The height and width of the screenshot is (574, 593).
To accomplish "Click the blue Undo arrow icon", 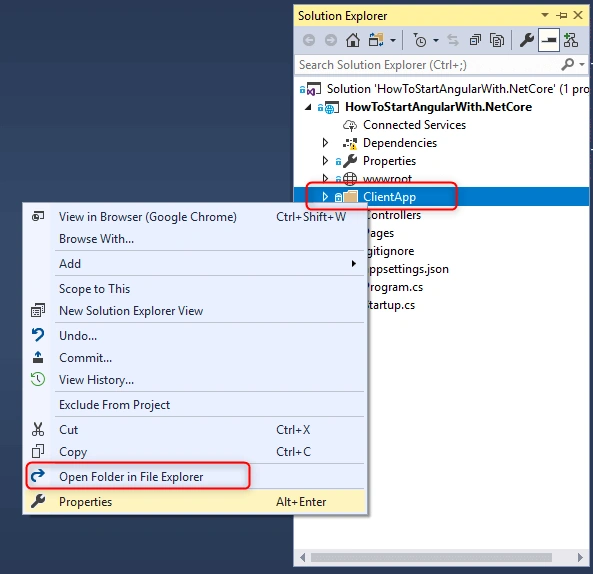I will coord(38,335).
